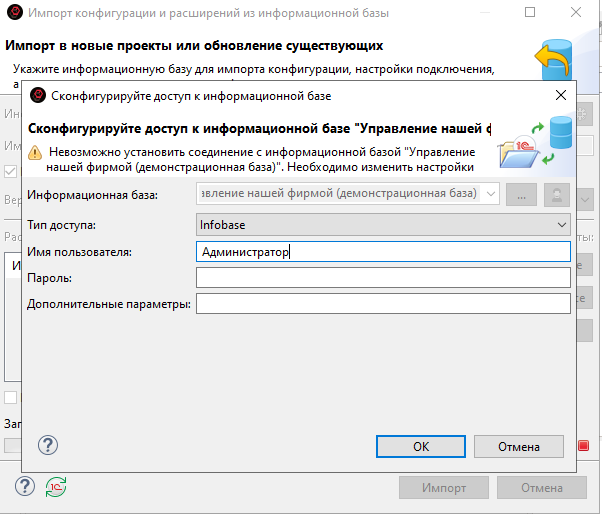Click the Дополнительные параметры text field

pyautogui.click(x=383, y=304)
